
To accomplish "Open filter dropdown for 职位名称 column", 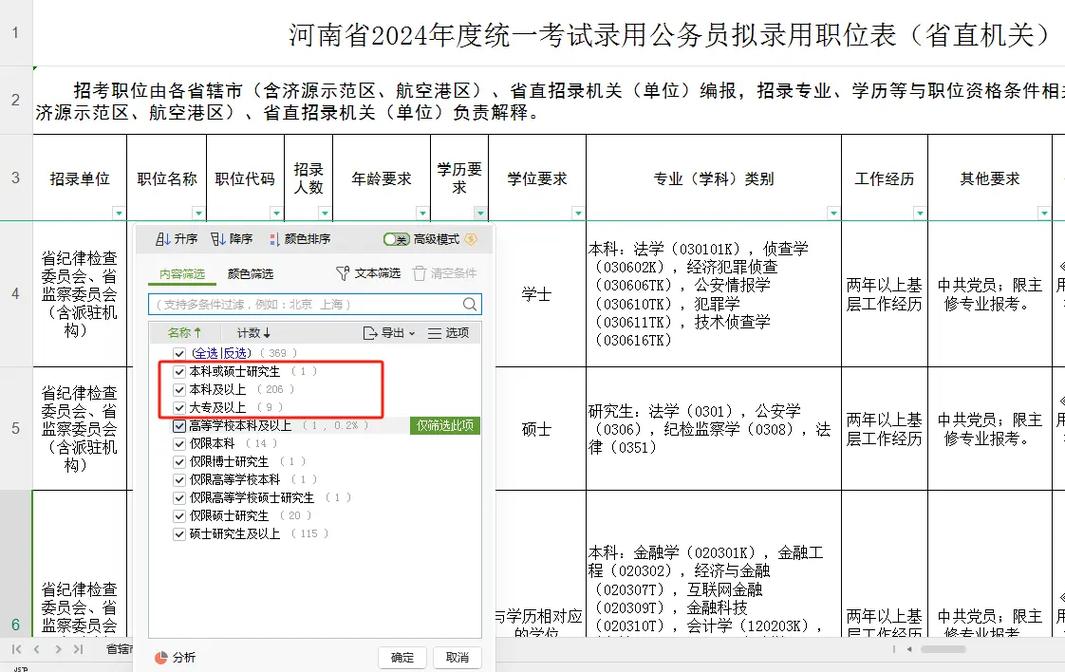I will [198, 213].
